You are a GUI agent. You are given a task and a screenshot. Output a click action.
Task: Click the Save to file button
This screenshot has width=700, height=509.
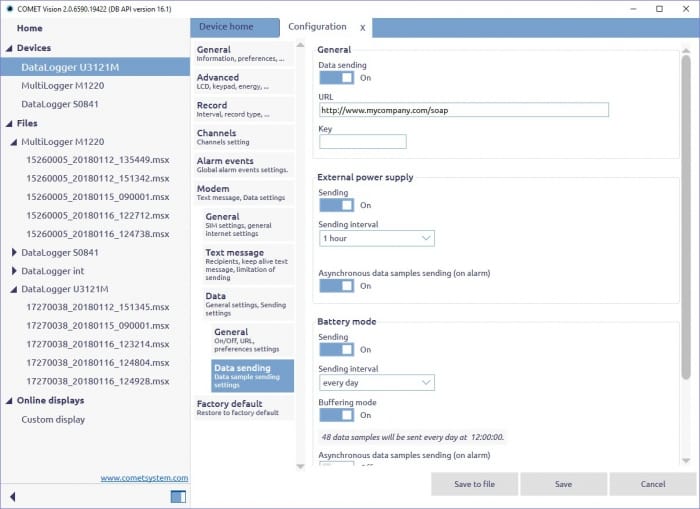coord(475,484)
